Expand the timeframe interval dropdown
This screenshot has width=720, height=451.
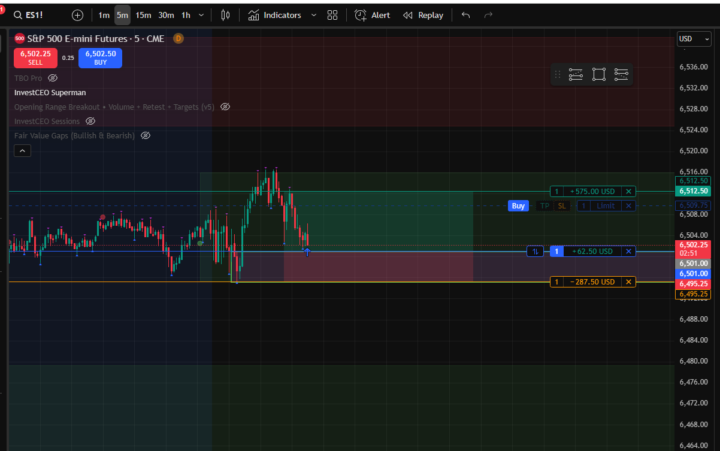click(x=201, y=15)
